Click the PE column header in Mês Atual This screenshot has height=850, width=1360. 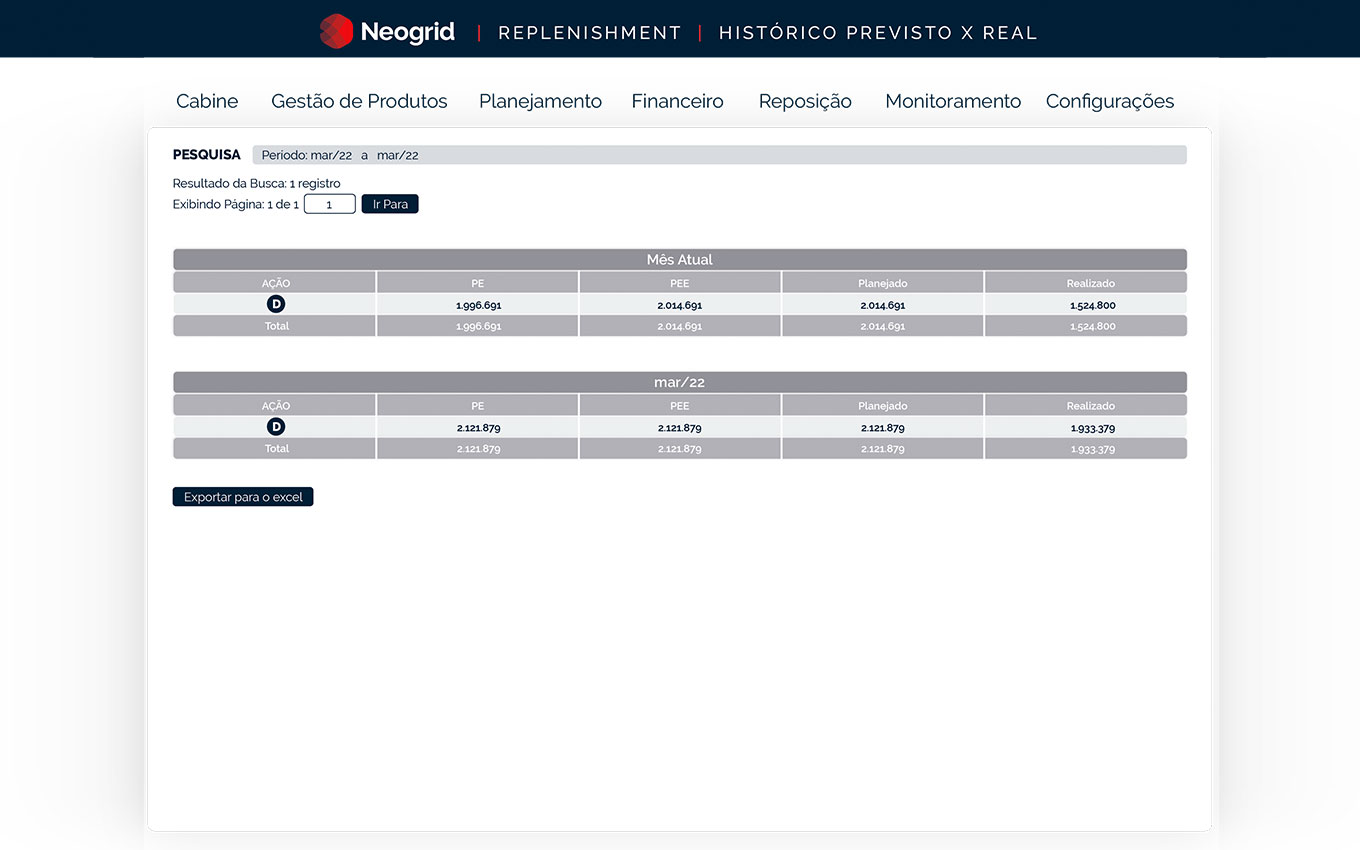pos(477,283)
